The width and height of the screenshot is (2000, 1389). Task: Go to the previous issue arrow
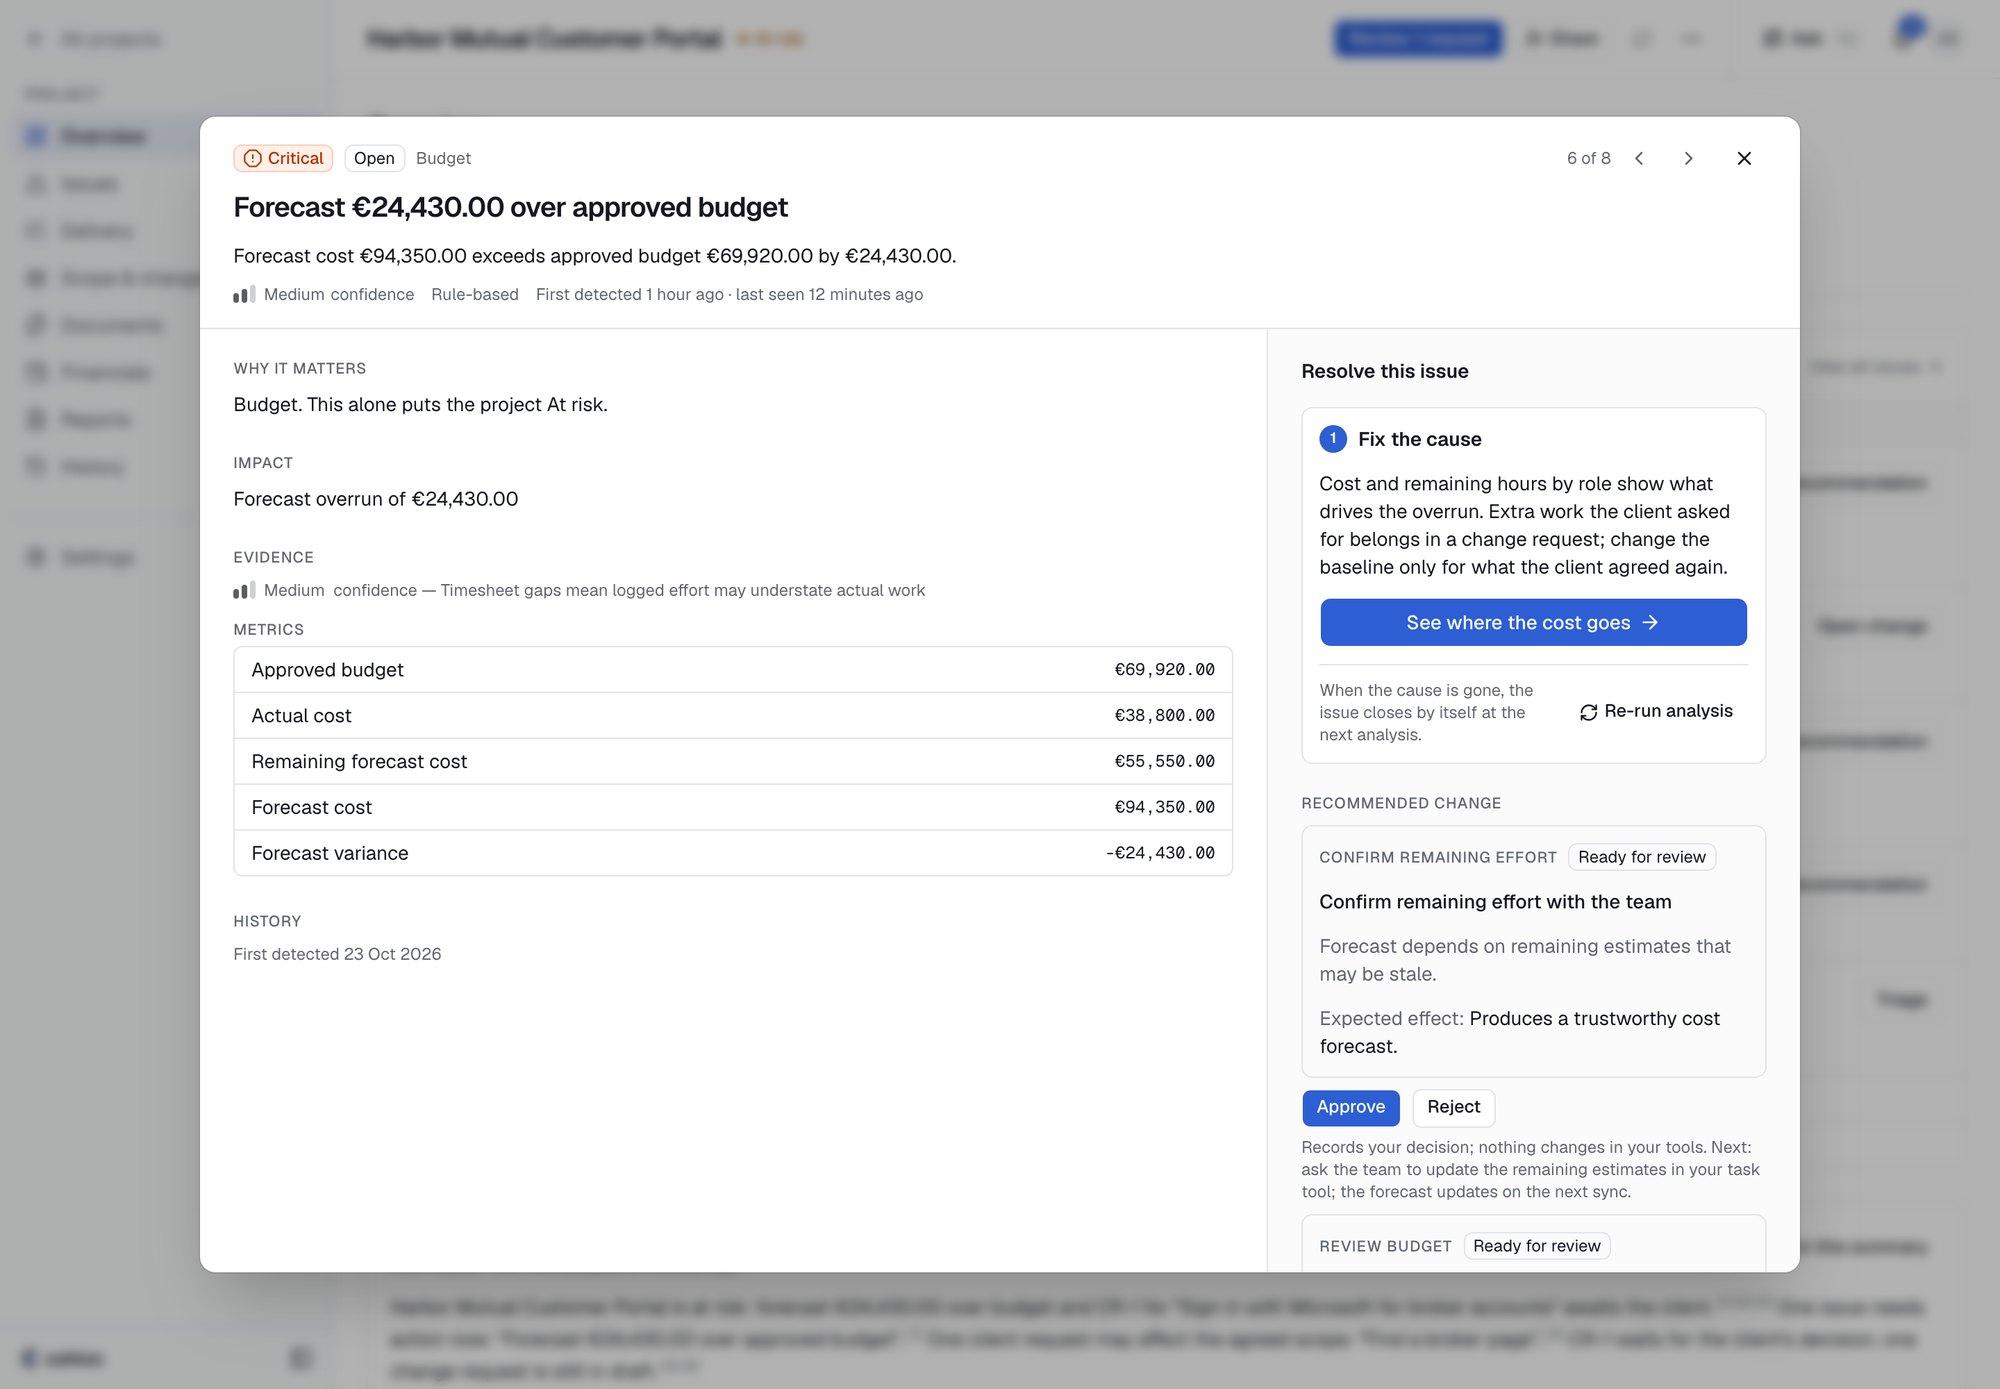click(x=1639, y=158)
